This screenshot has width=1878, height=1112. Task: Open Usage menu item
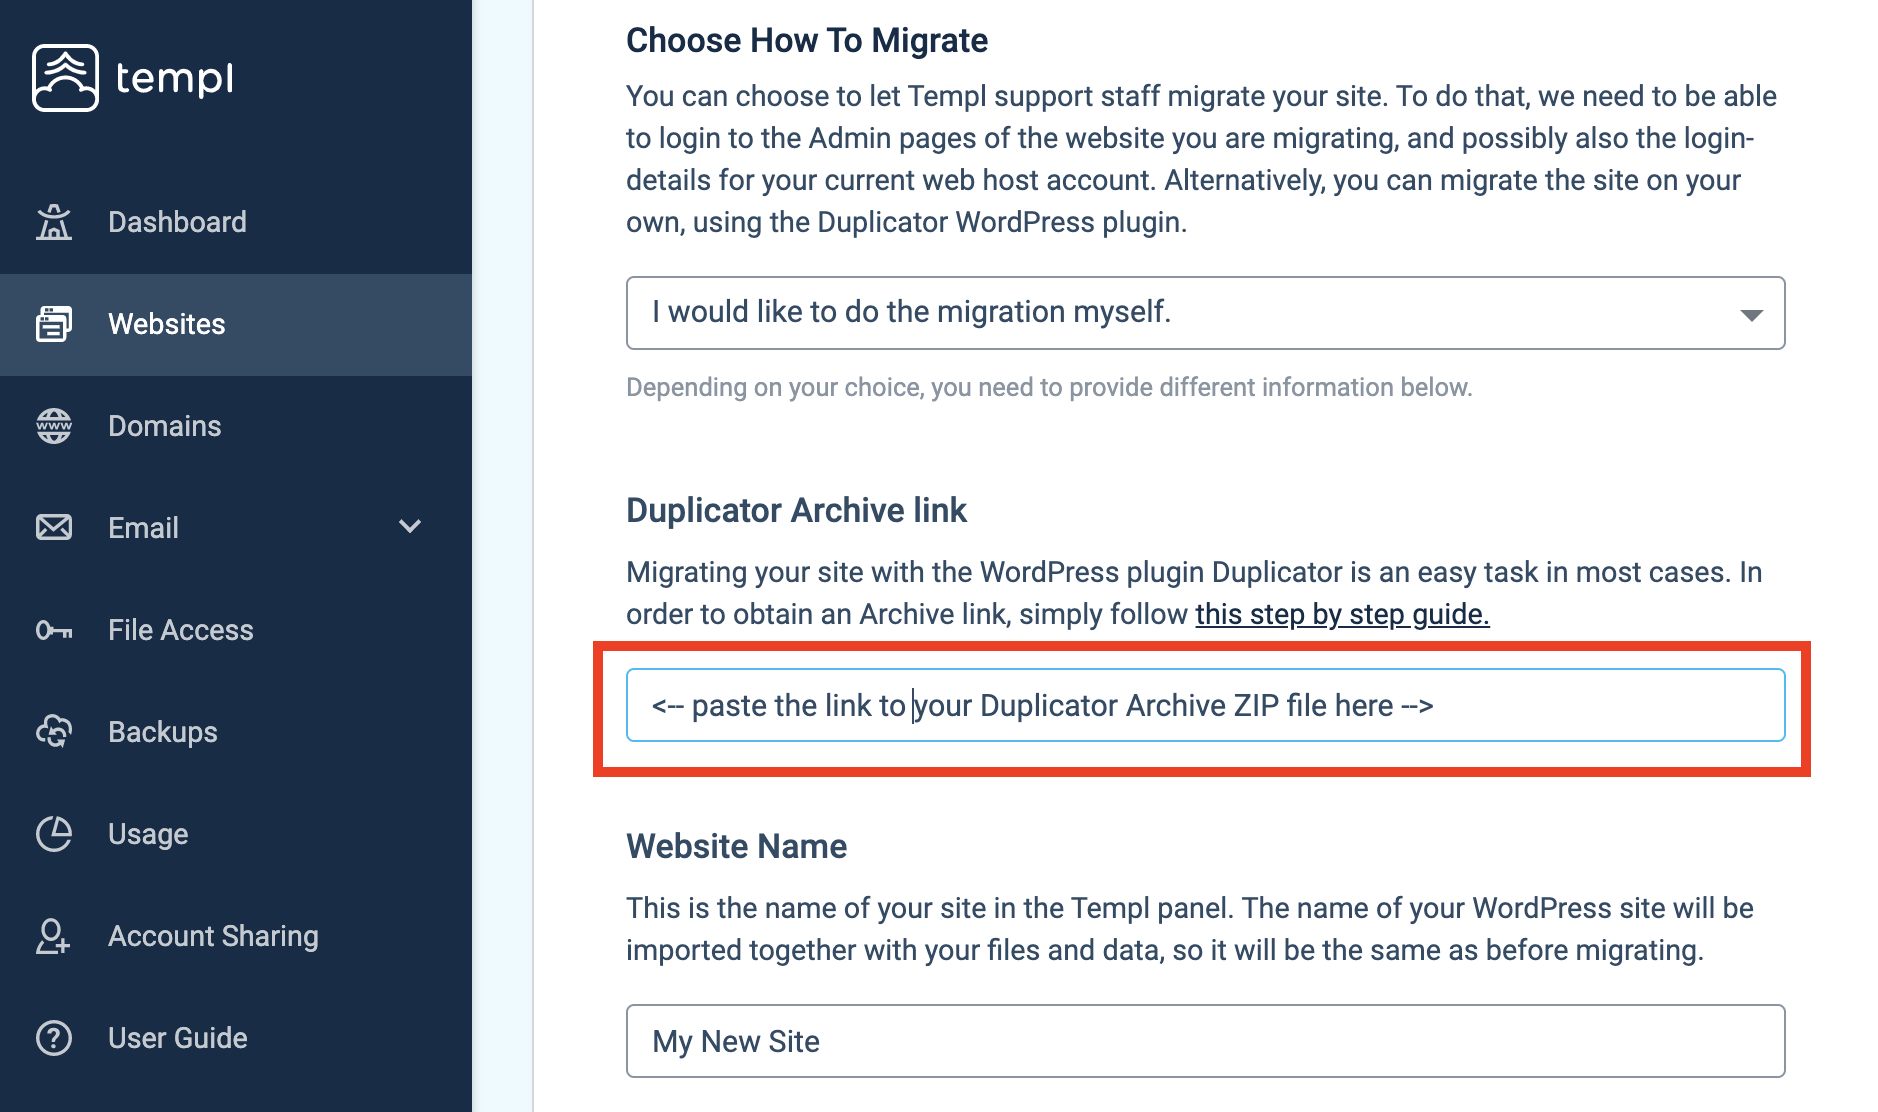tap(236, 834)
